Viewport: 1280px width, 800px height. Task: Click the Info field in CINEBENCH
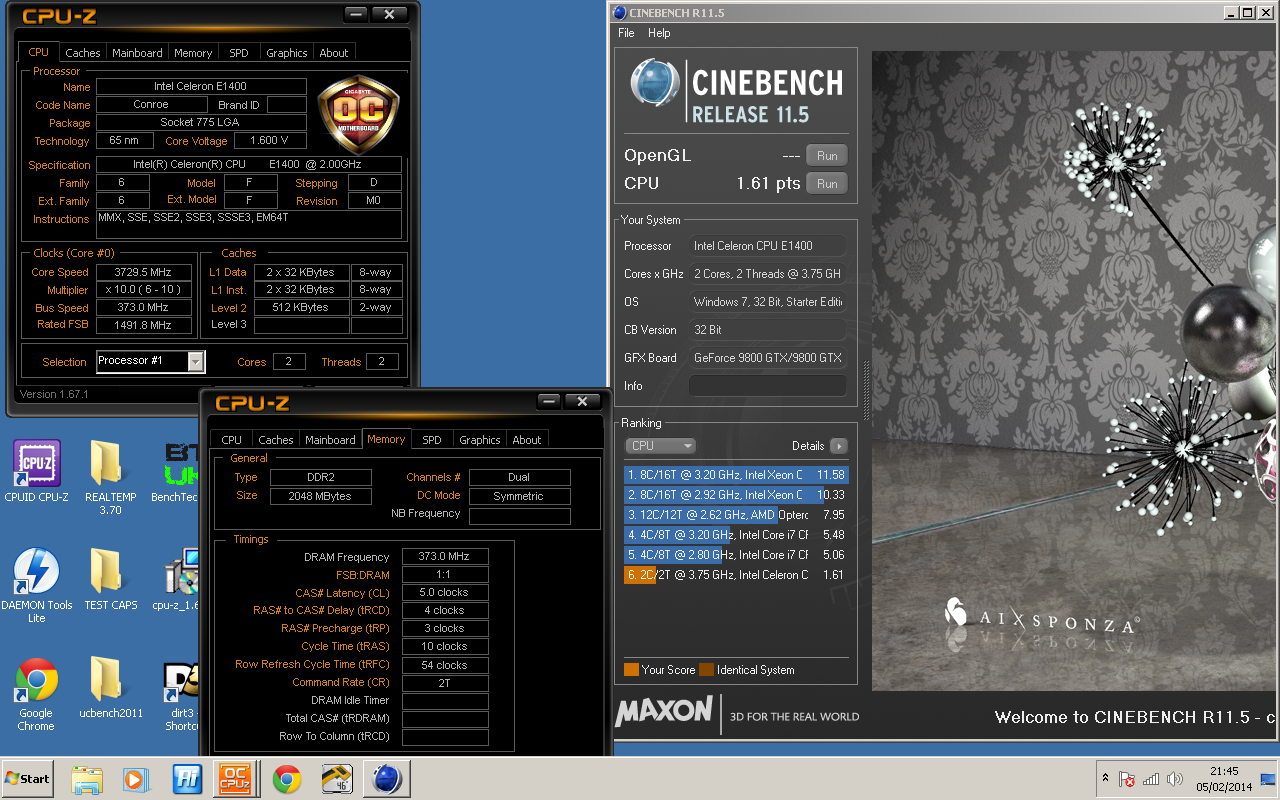tap(767, 386)
